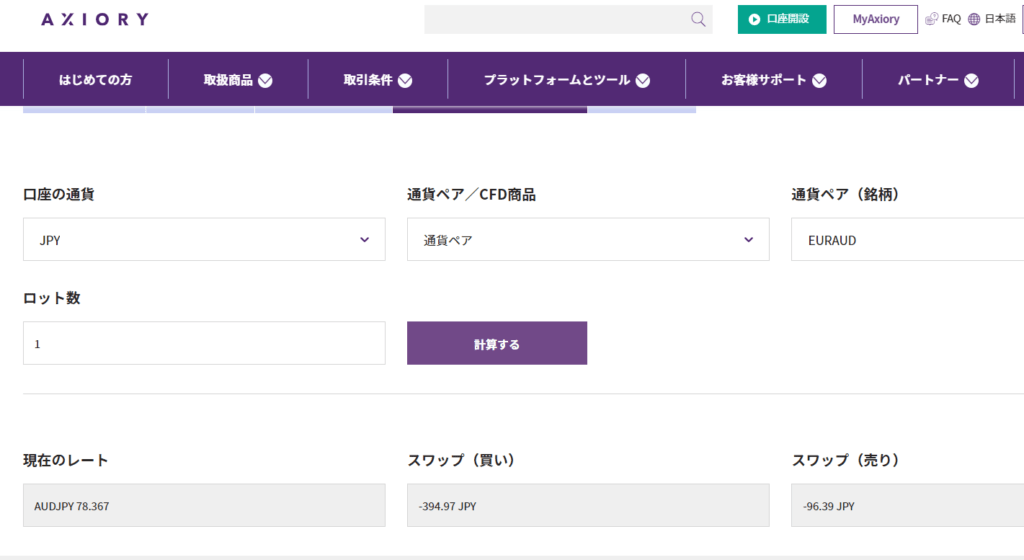
Task: Click the chevron icon beside 取引条件
Action: [x=405, y=81]
